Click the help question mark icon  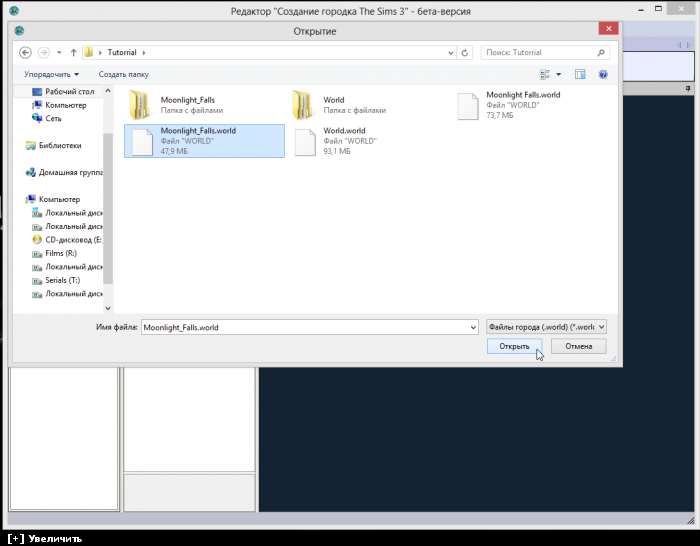603,74
